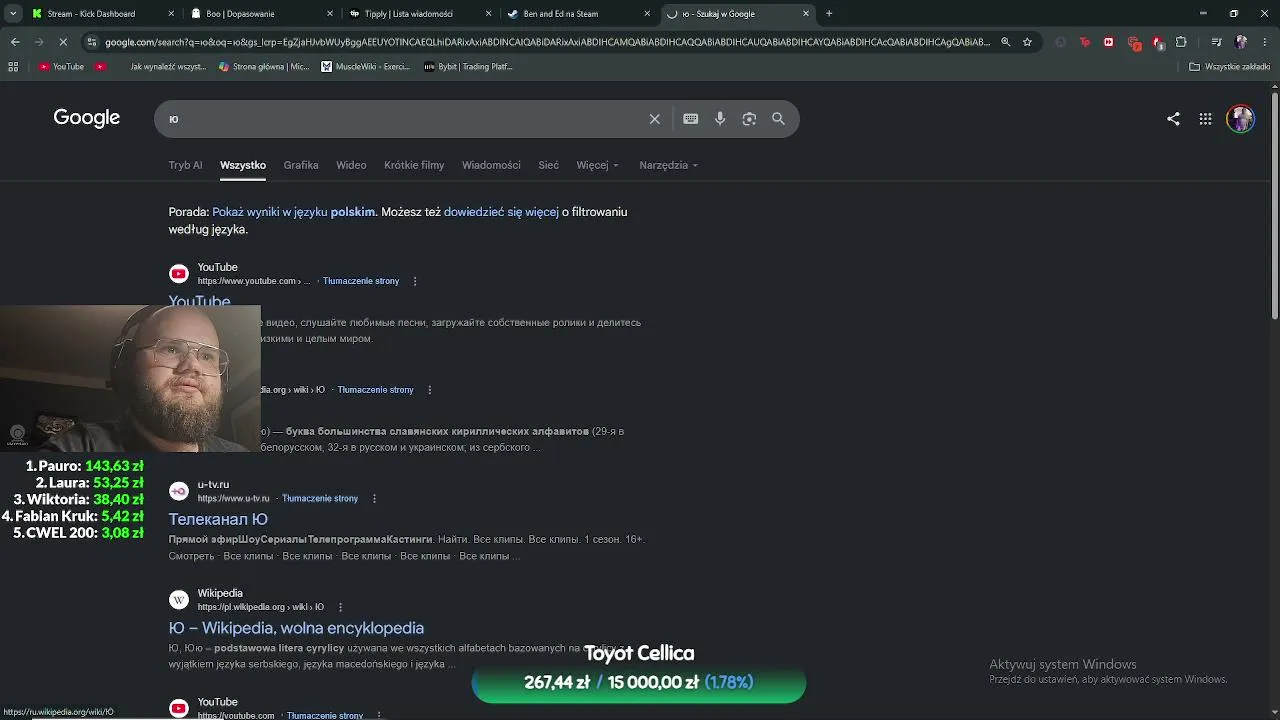
Task: Open the Chrome three-dot menu
Action: [x=1266, y=42]
